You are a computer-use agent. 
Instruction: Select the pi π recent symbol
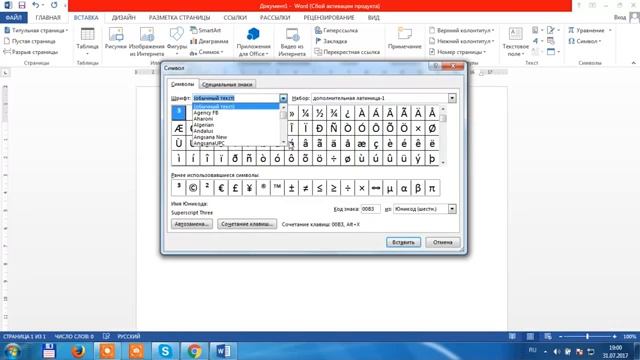432,188
